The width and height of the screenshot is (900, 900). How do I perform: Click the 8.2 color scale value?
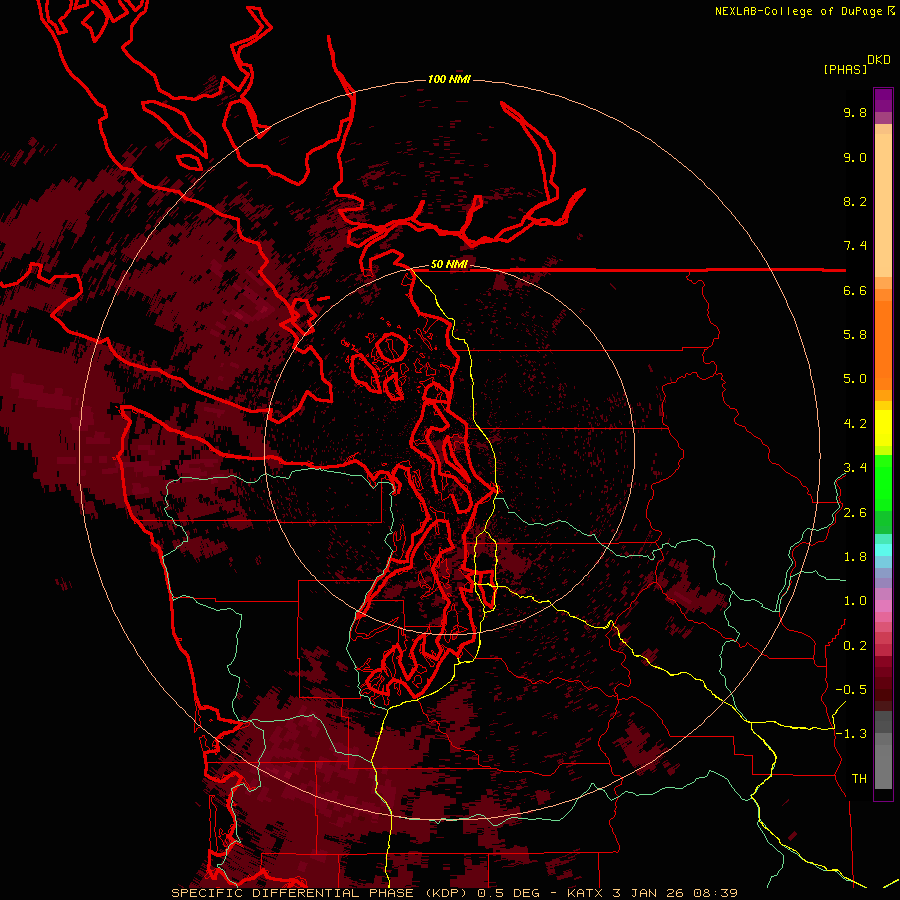[x=855, y=201]
